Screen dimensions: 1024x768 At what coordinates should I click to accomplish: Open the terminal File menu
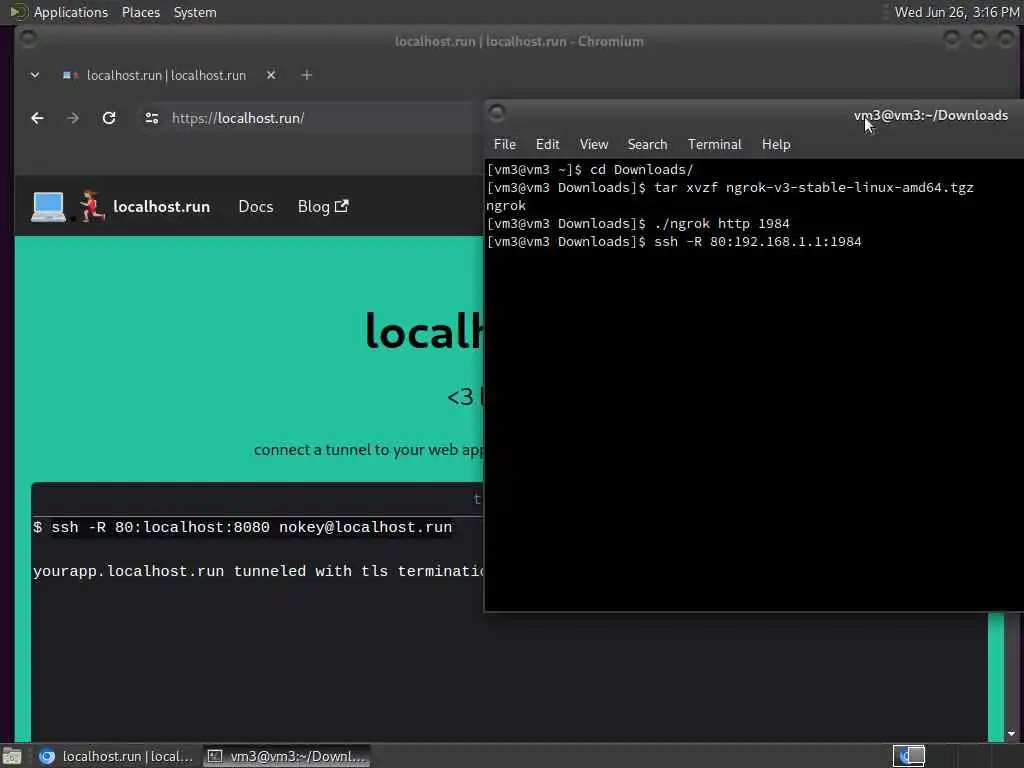pyautogui.click(x=505, y=144)
